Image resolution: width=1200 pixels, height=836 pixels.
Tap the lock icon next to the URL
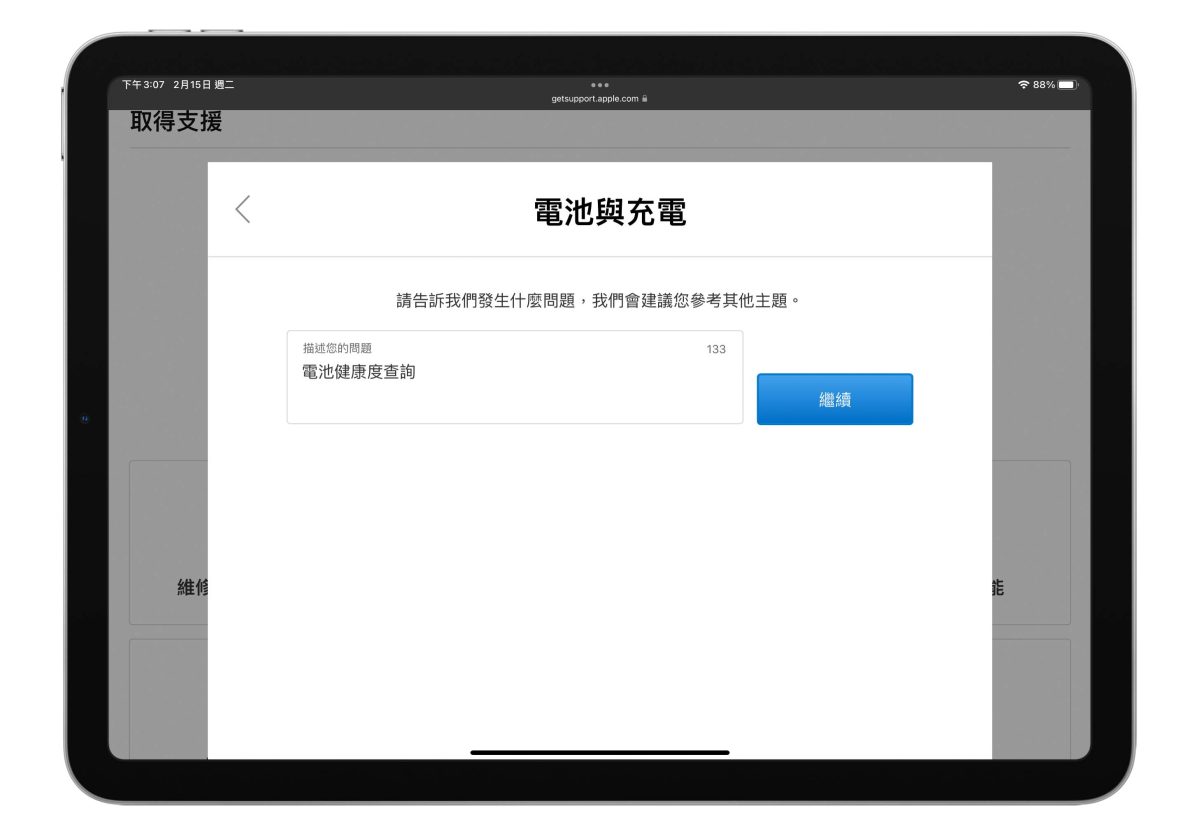(645, 99)
